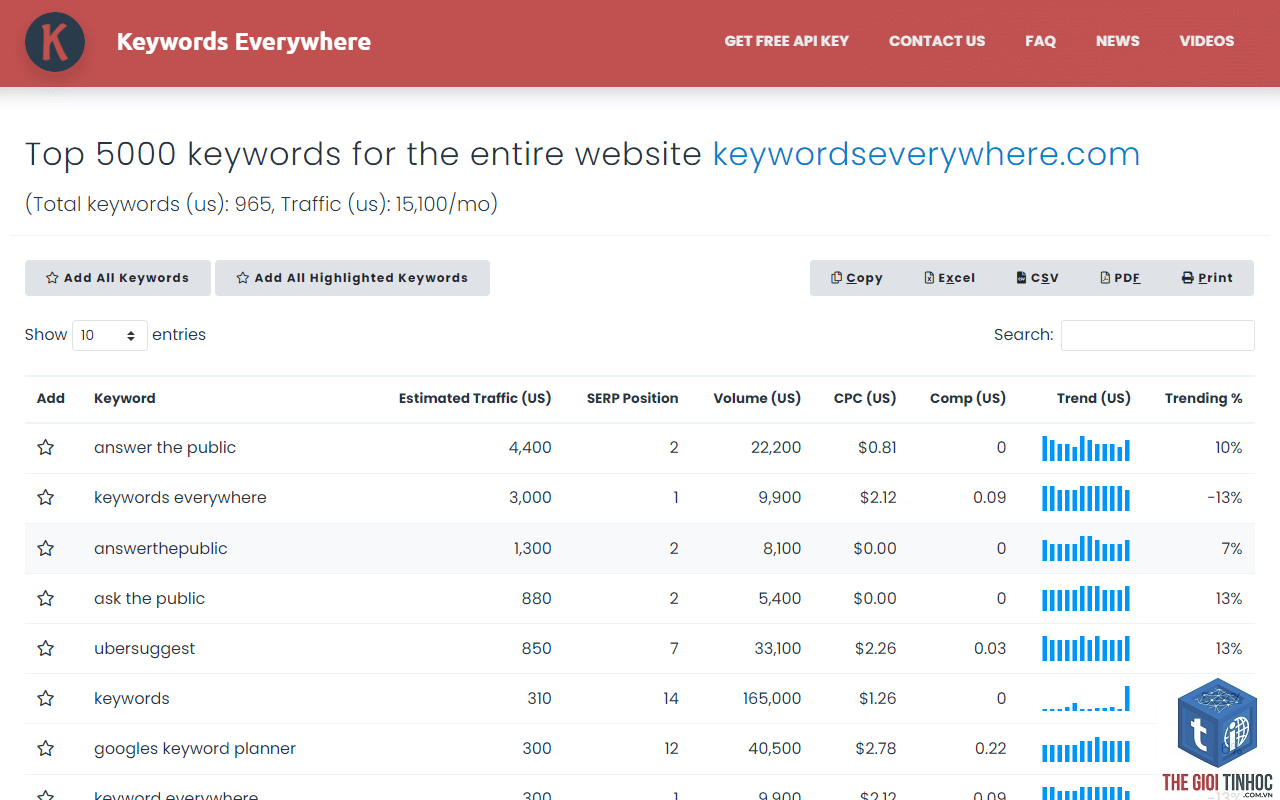Star the 'keywords everywhere' keyword row
The height and width of the screenshot is (800, 1280).
tap(45, 498)
